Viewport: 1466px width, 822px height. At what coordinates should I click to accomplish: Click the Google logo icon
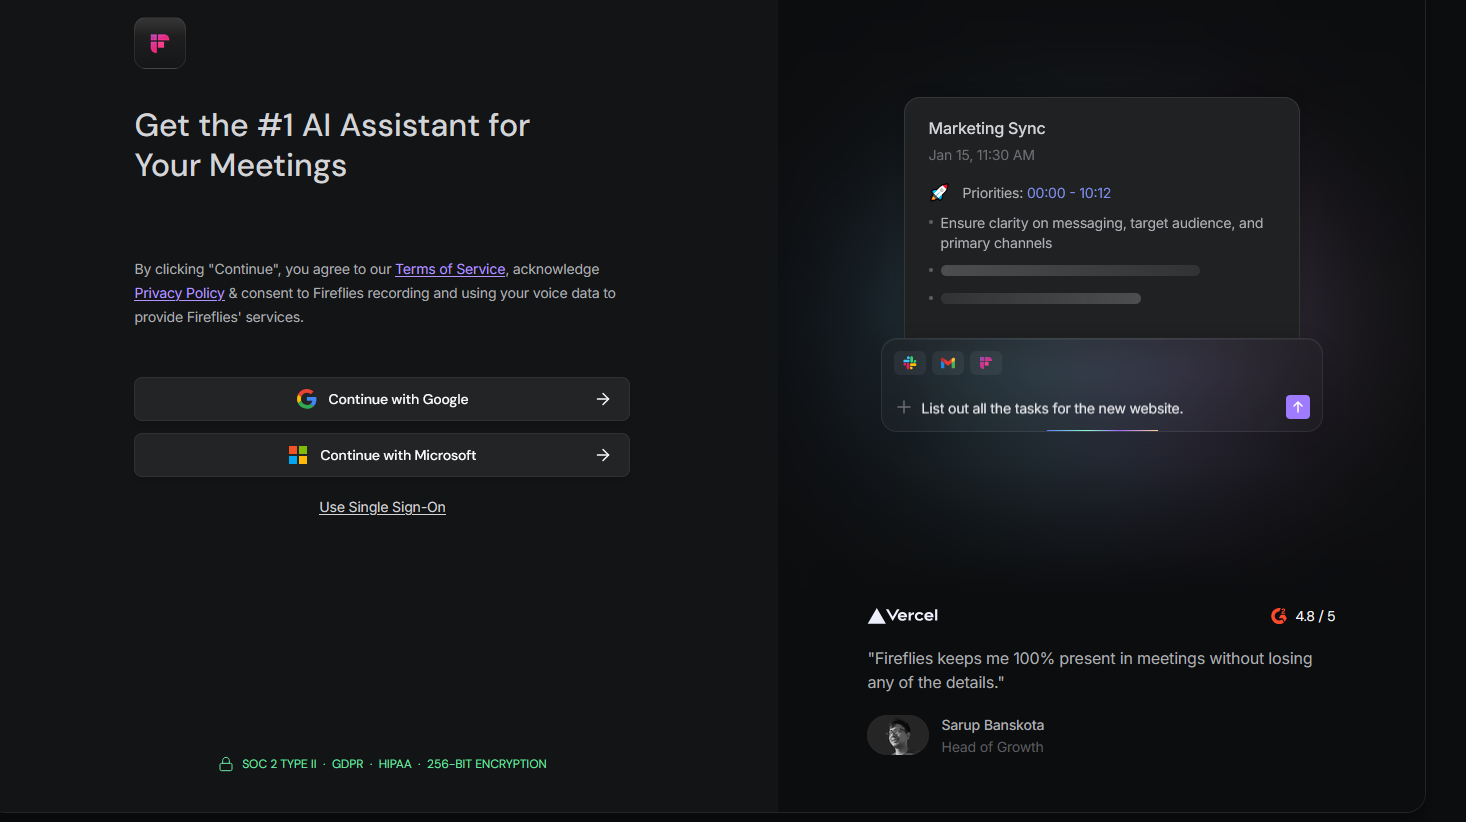[x=307, y=399]
